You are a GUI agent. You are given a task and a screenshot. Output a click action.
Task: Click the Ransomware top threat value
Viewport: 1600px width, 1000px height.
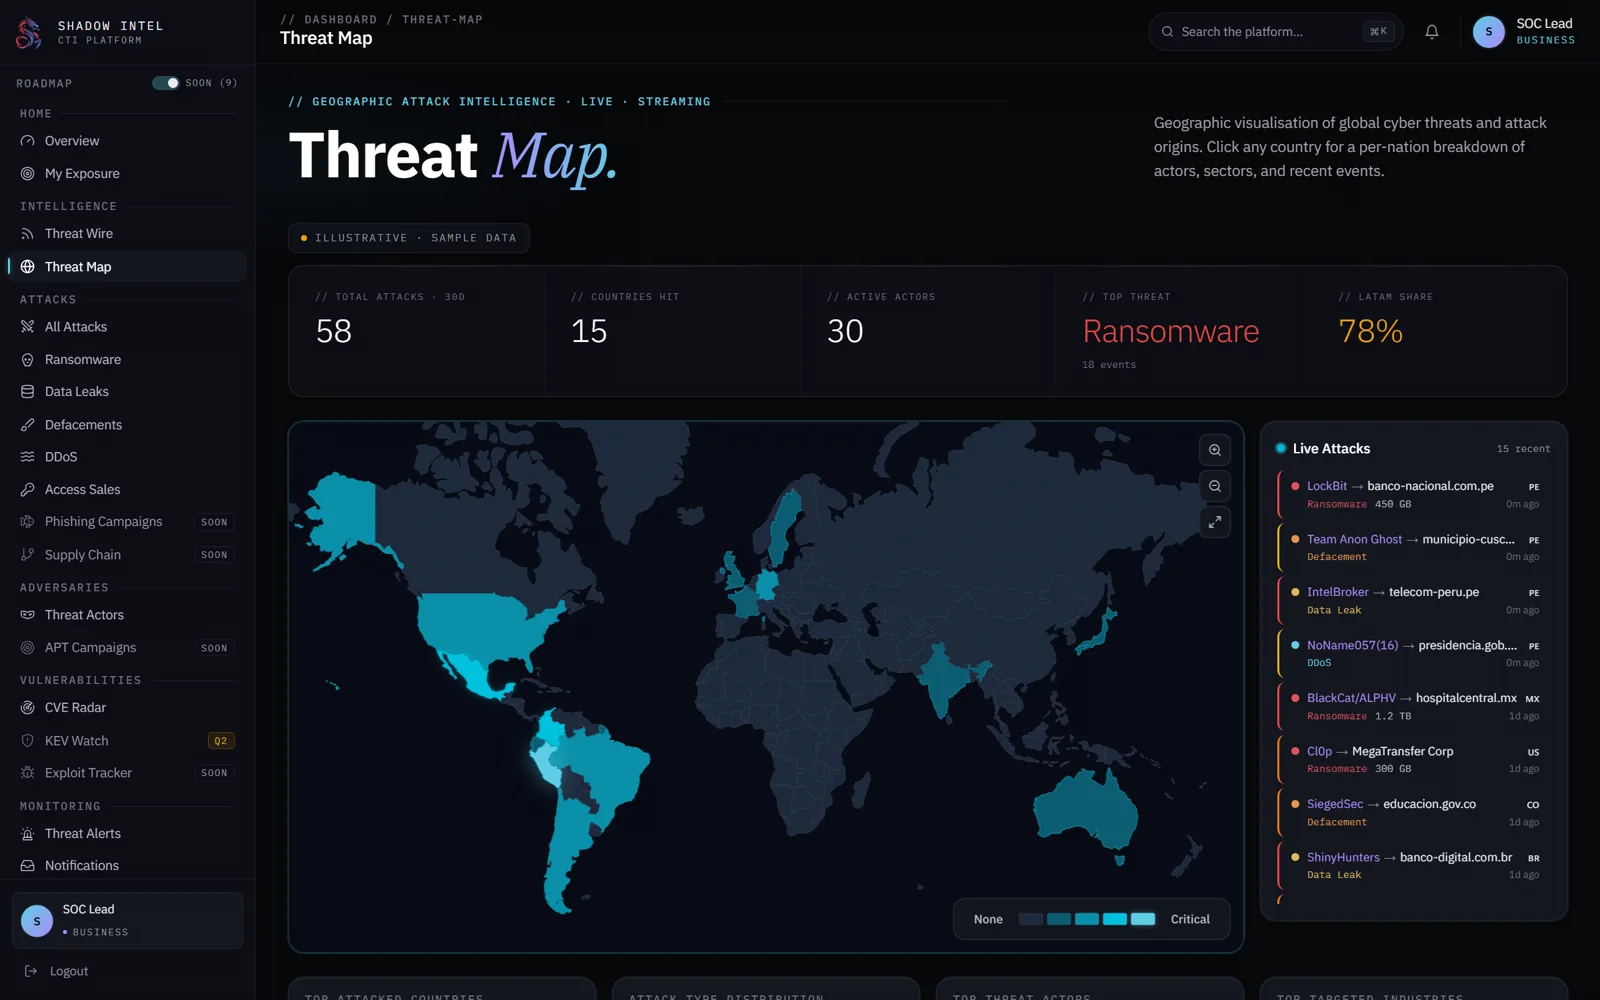[1171, 331]
